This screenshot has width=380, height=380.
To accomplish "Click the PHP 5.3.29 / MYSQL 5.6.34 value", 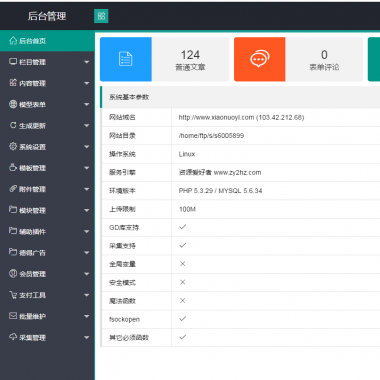I will 220,191.
